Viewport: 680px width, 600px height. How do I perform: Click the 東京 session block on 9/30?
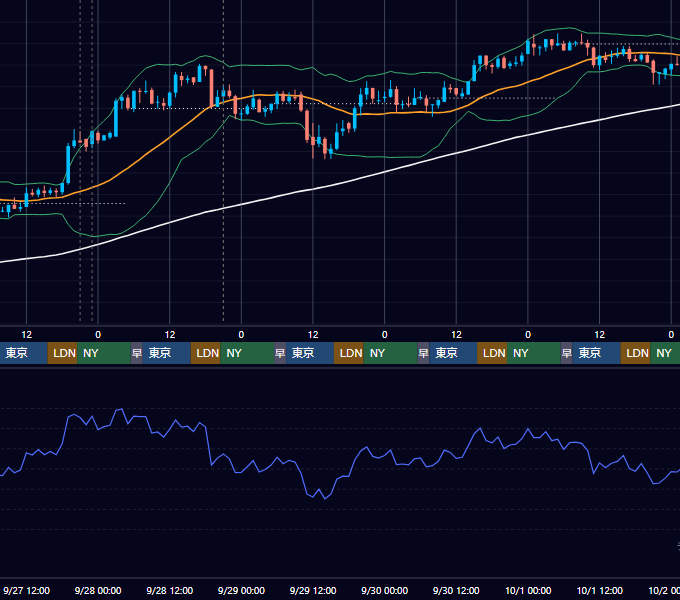(x=453, y=353)
